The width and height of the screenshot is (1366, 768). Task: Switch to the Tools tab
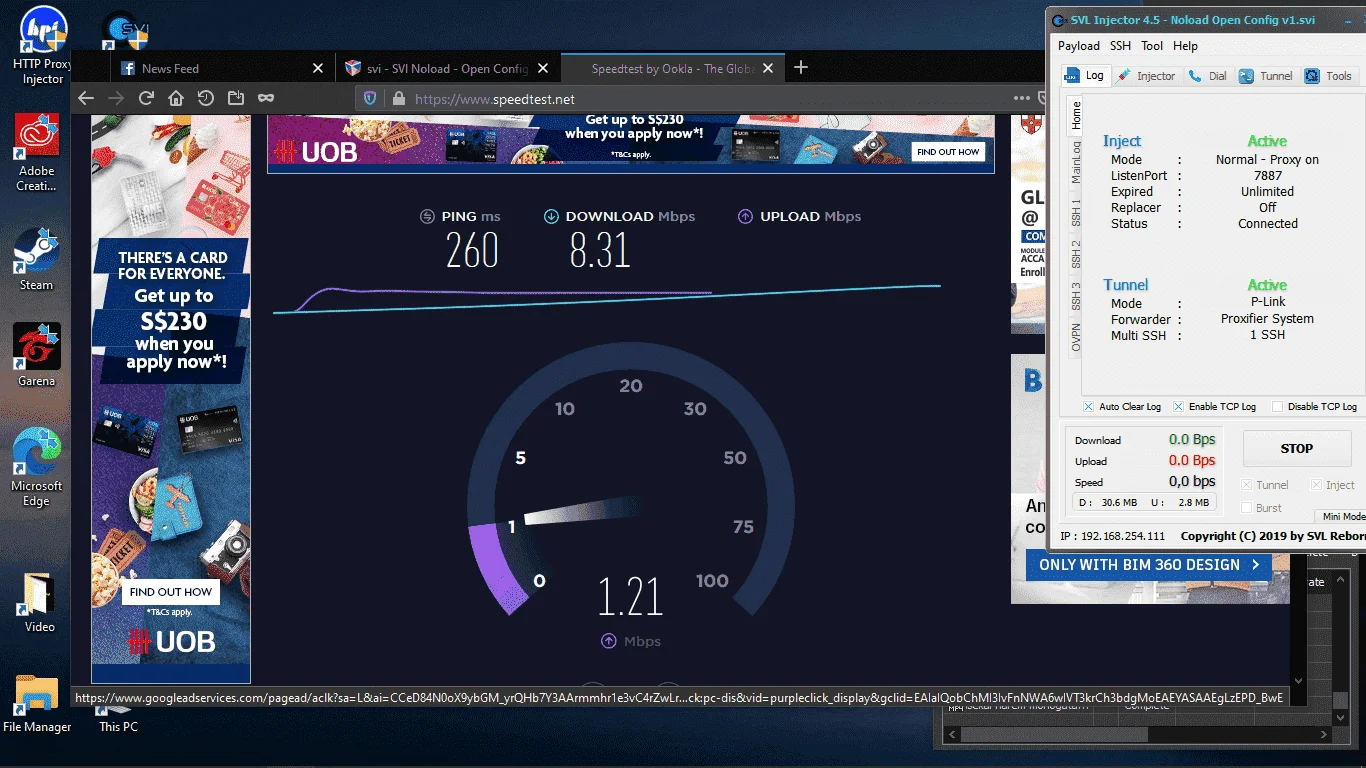click(x=1328, y=76)
